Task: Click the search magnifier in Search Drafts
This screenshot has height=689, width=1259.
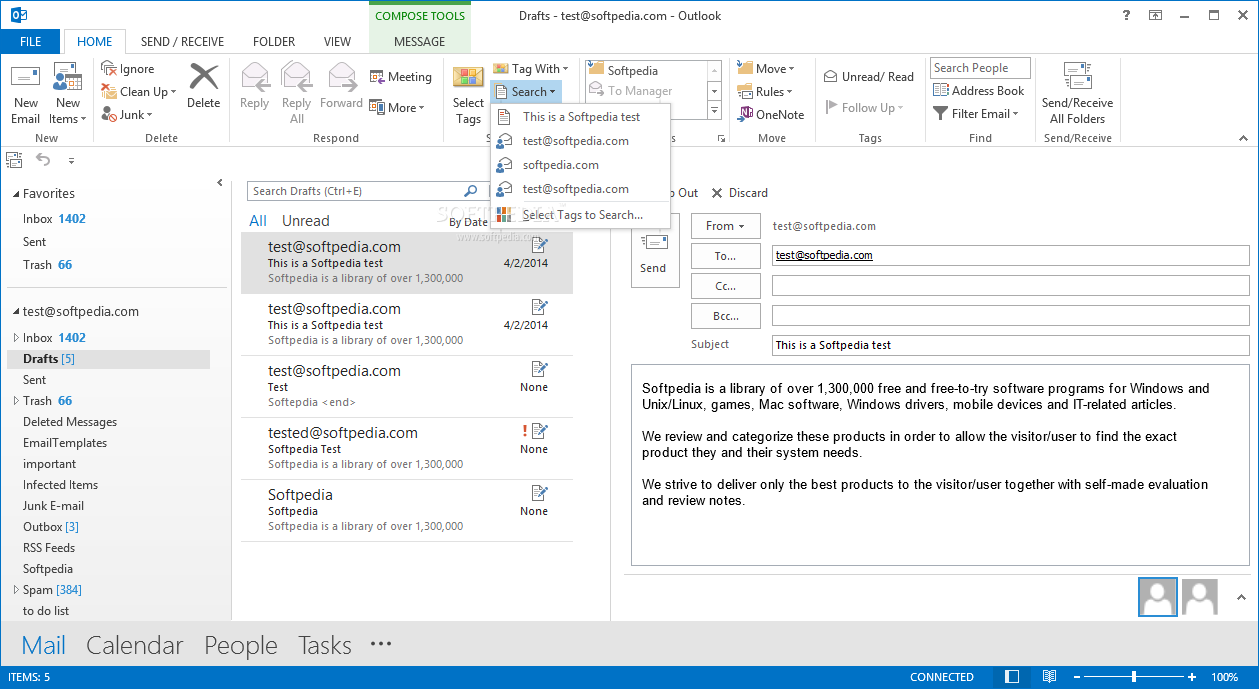Action: (471, 191)
